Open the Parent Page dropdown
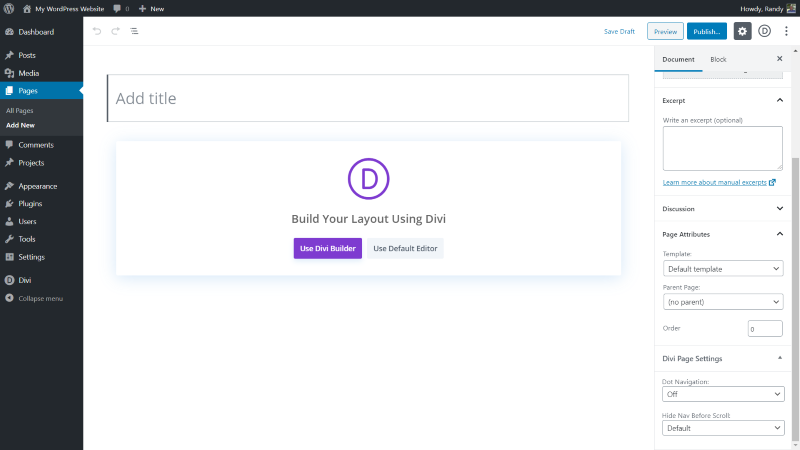This screenshot has width=800, height=450. tap(722, 302)
